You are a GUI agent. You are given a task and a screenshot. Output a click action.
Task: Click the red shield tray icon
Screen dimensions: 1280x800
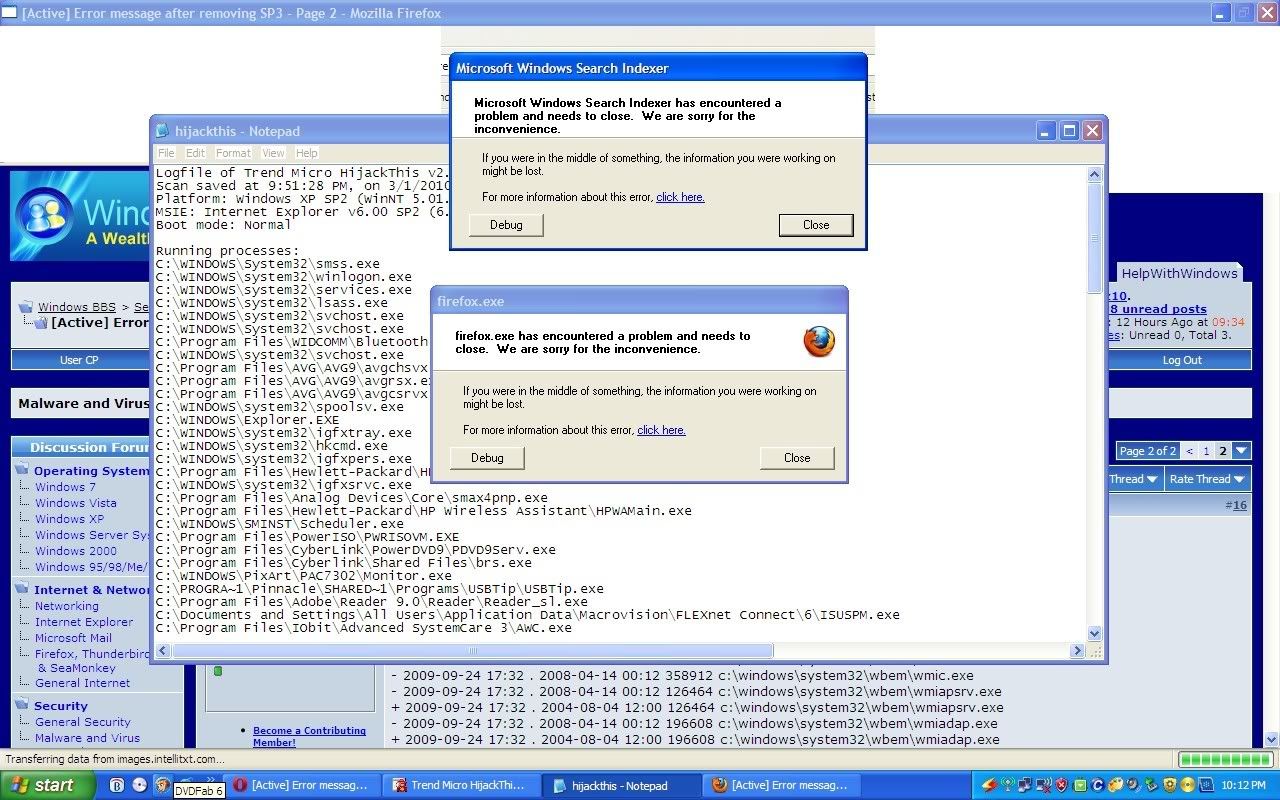pos(1059,785)
